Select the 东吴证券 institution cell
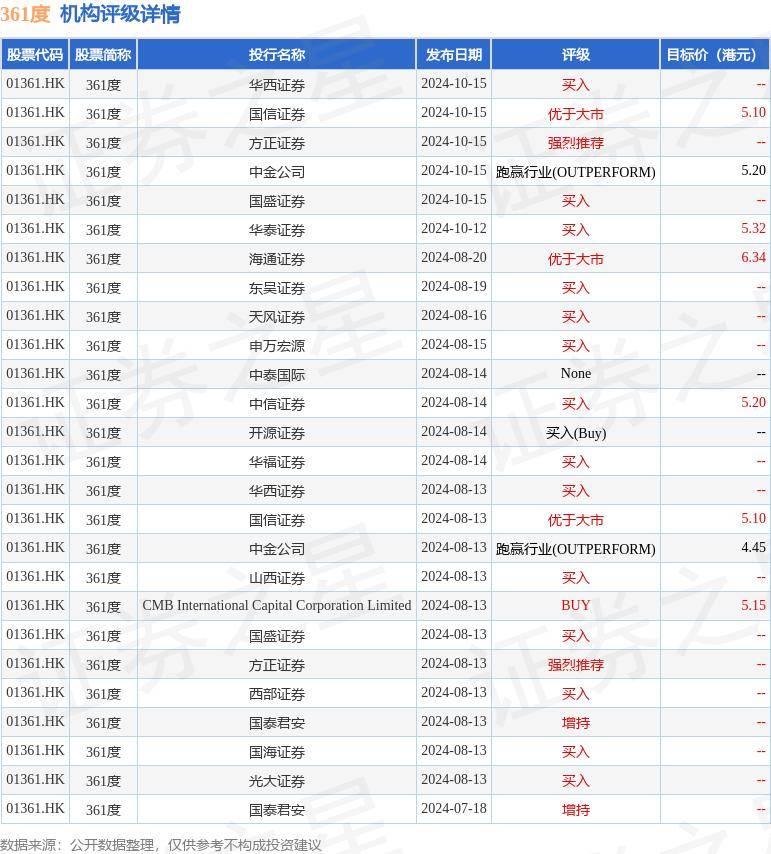The height and width of the screenshot is (854, 771). point(277,288)
